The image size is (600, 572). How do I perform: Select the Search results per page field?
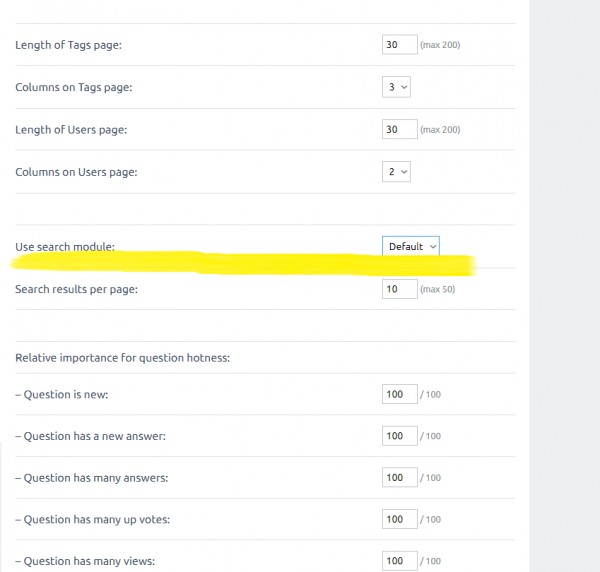pos(399,289)
